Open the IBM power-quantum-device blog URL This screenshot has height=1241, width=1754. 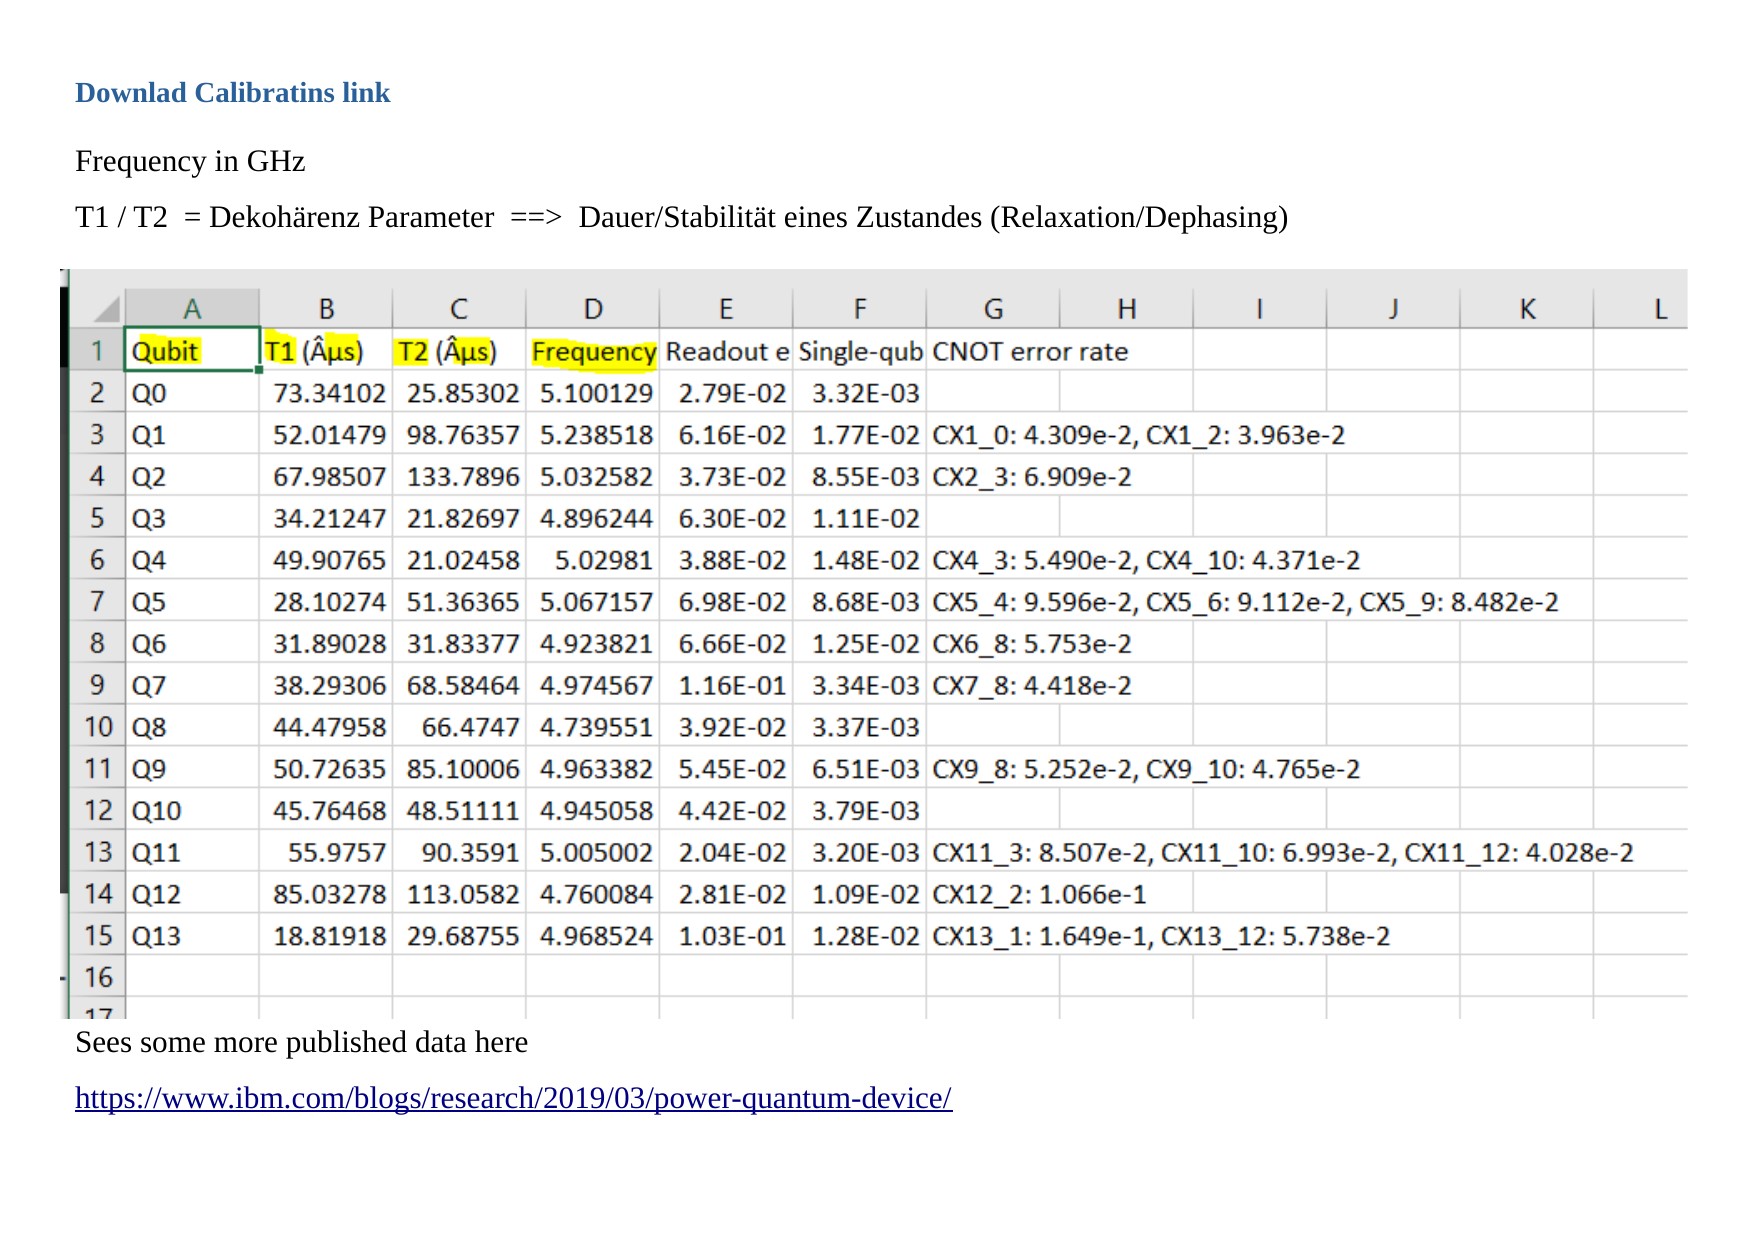click(513, 1098)
